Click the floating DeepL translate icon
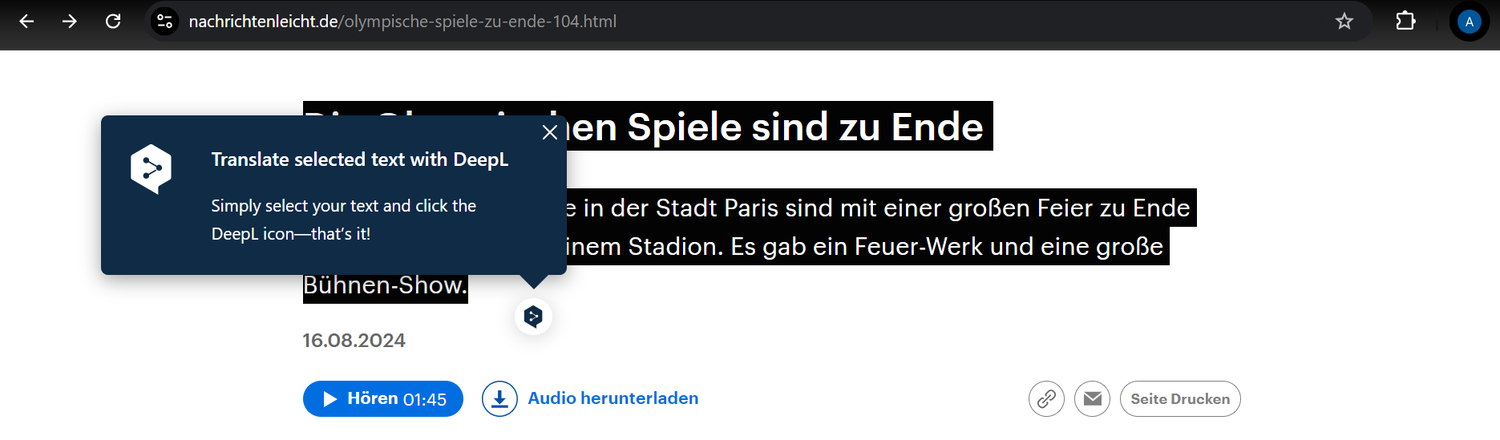This screenshot has height=440, width=1500. 534,317
